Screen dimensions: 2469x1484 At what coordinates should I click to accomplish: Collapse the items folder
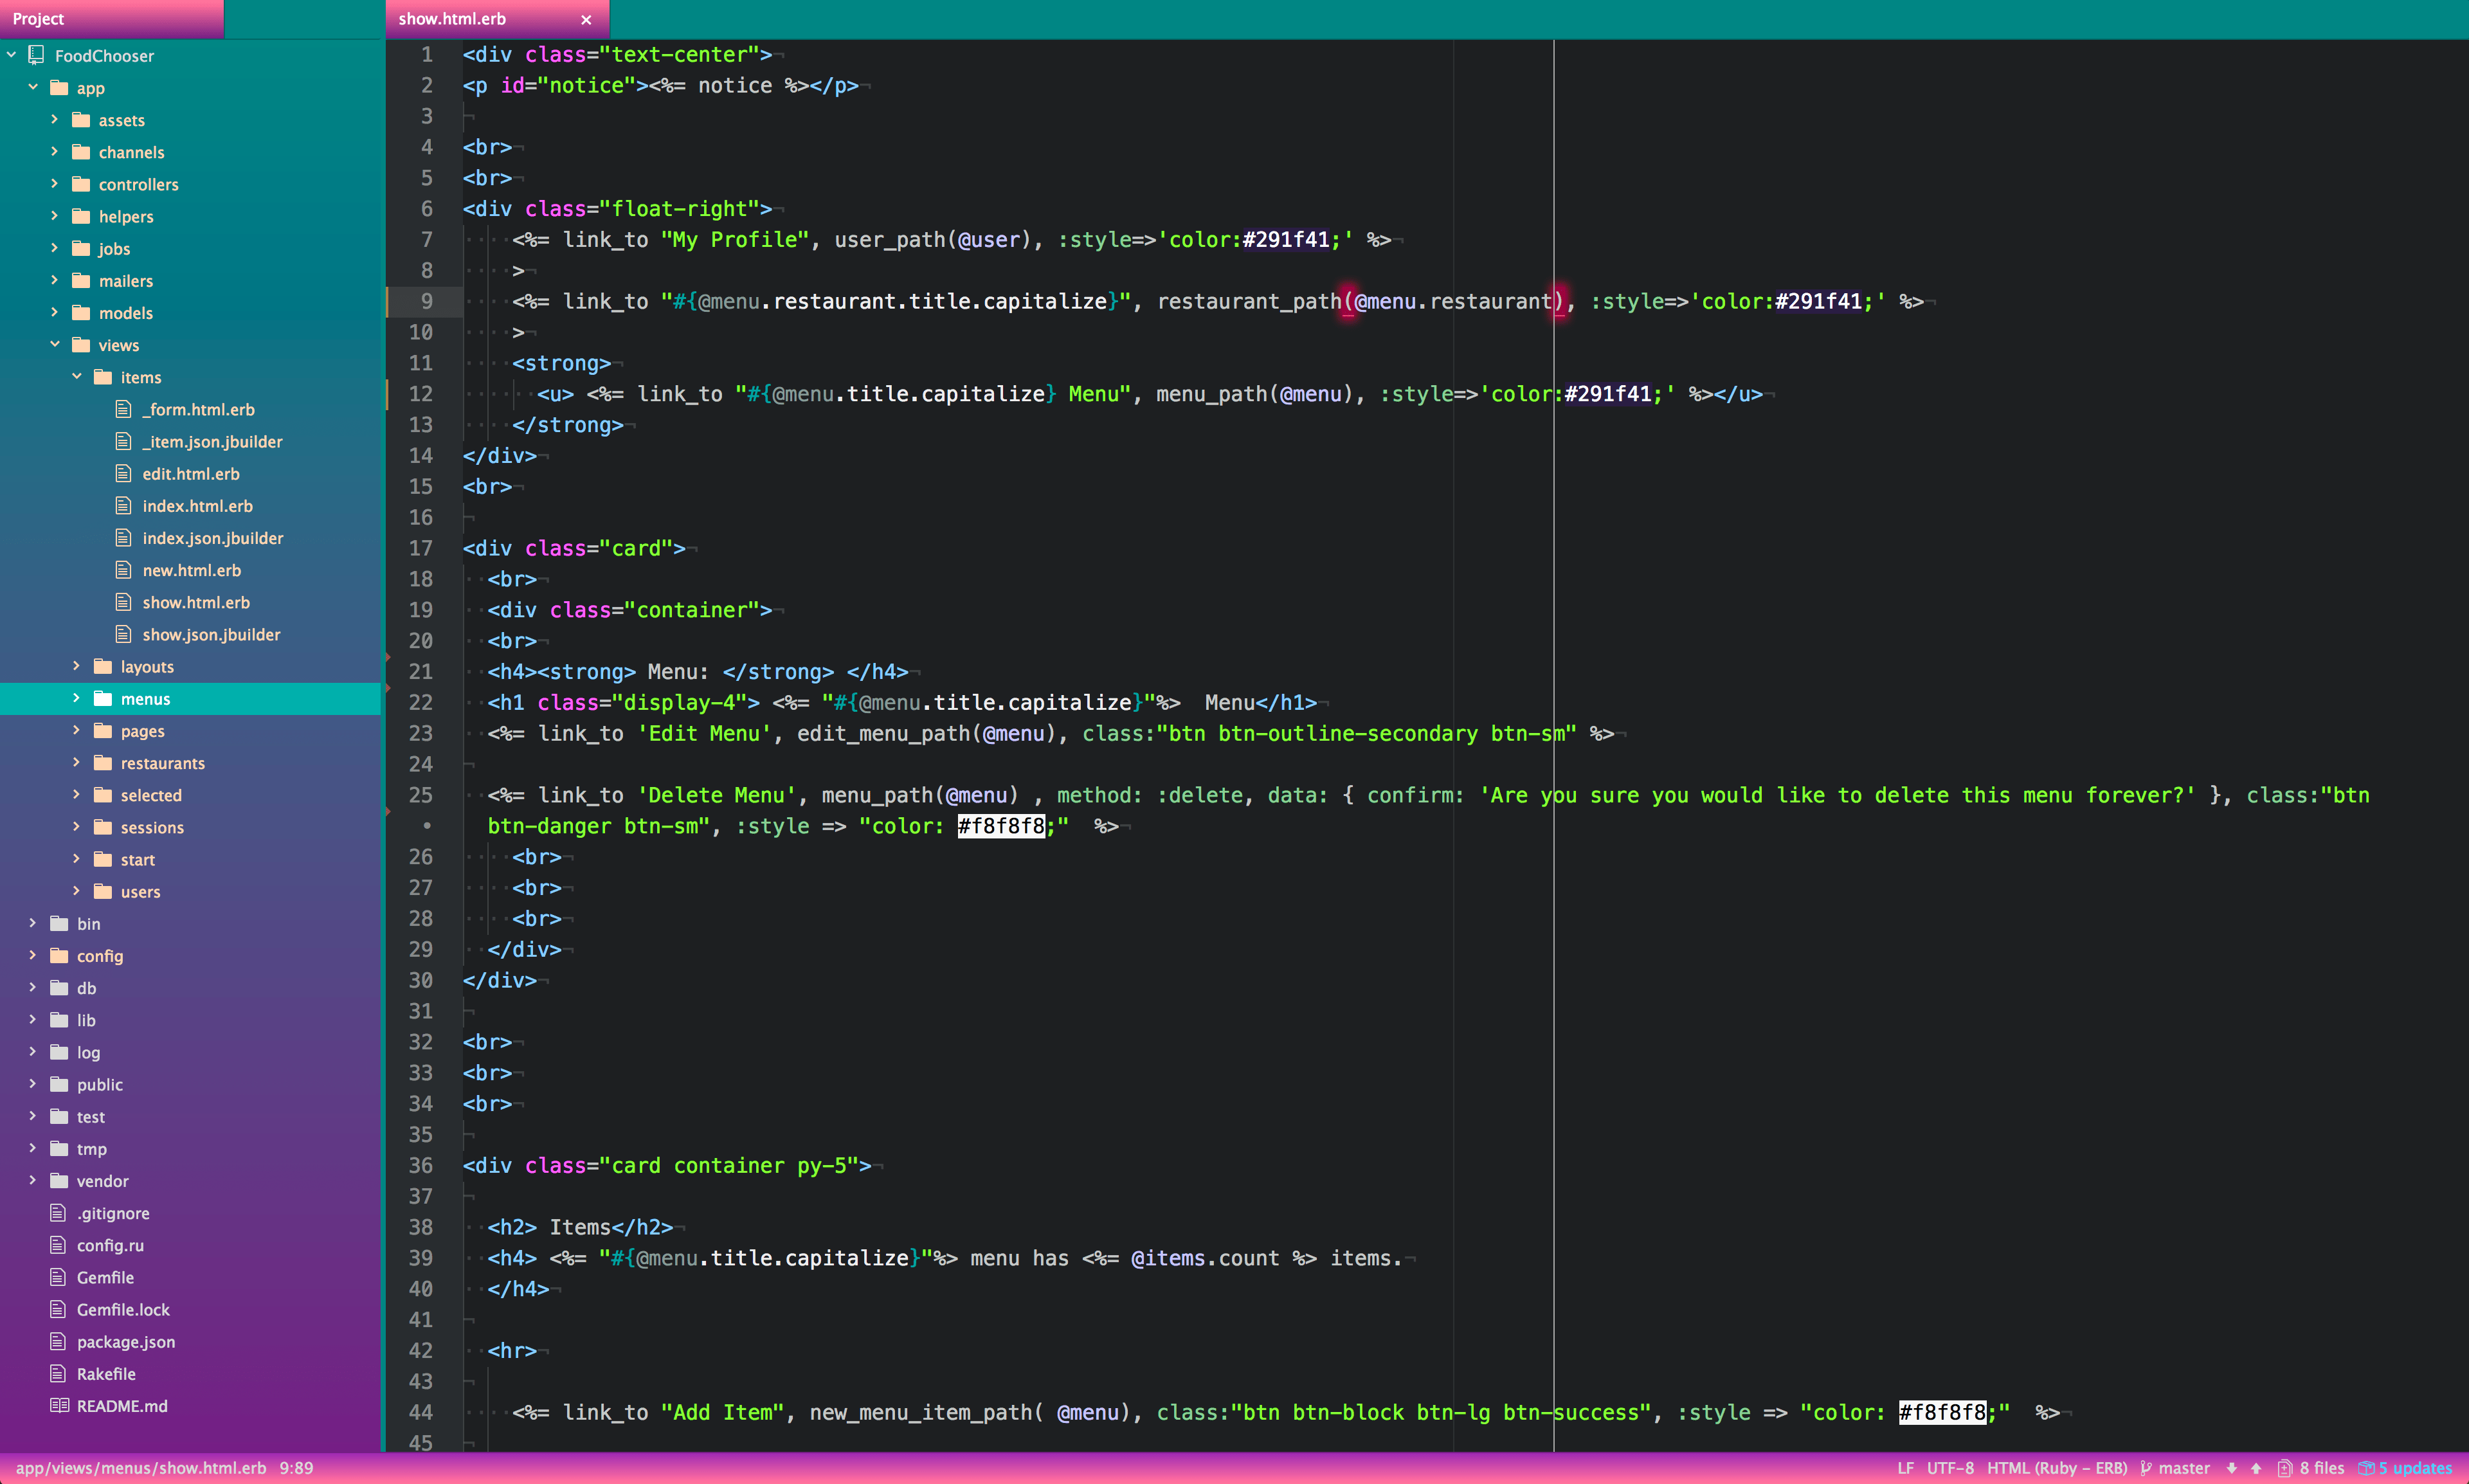point(77,376)
